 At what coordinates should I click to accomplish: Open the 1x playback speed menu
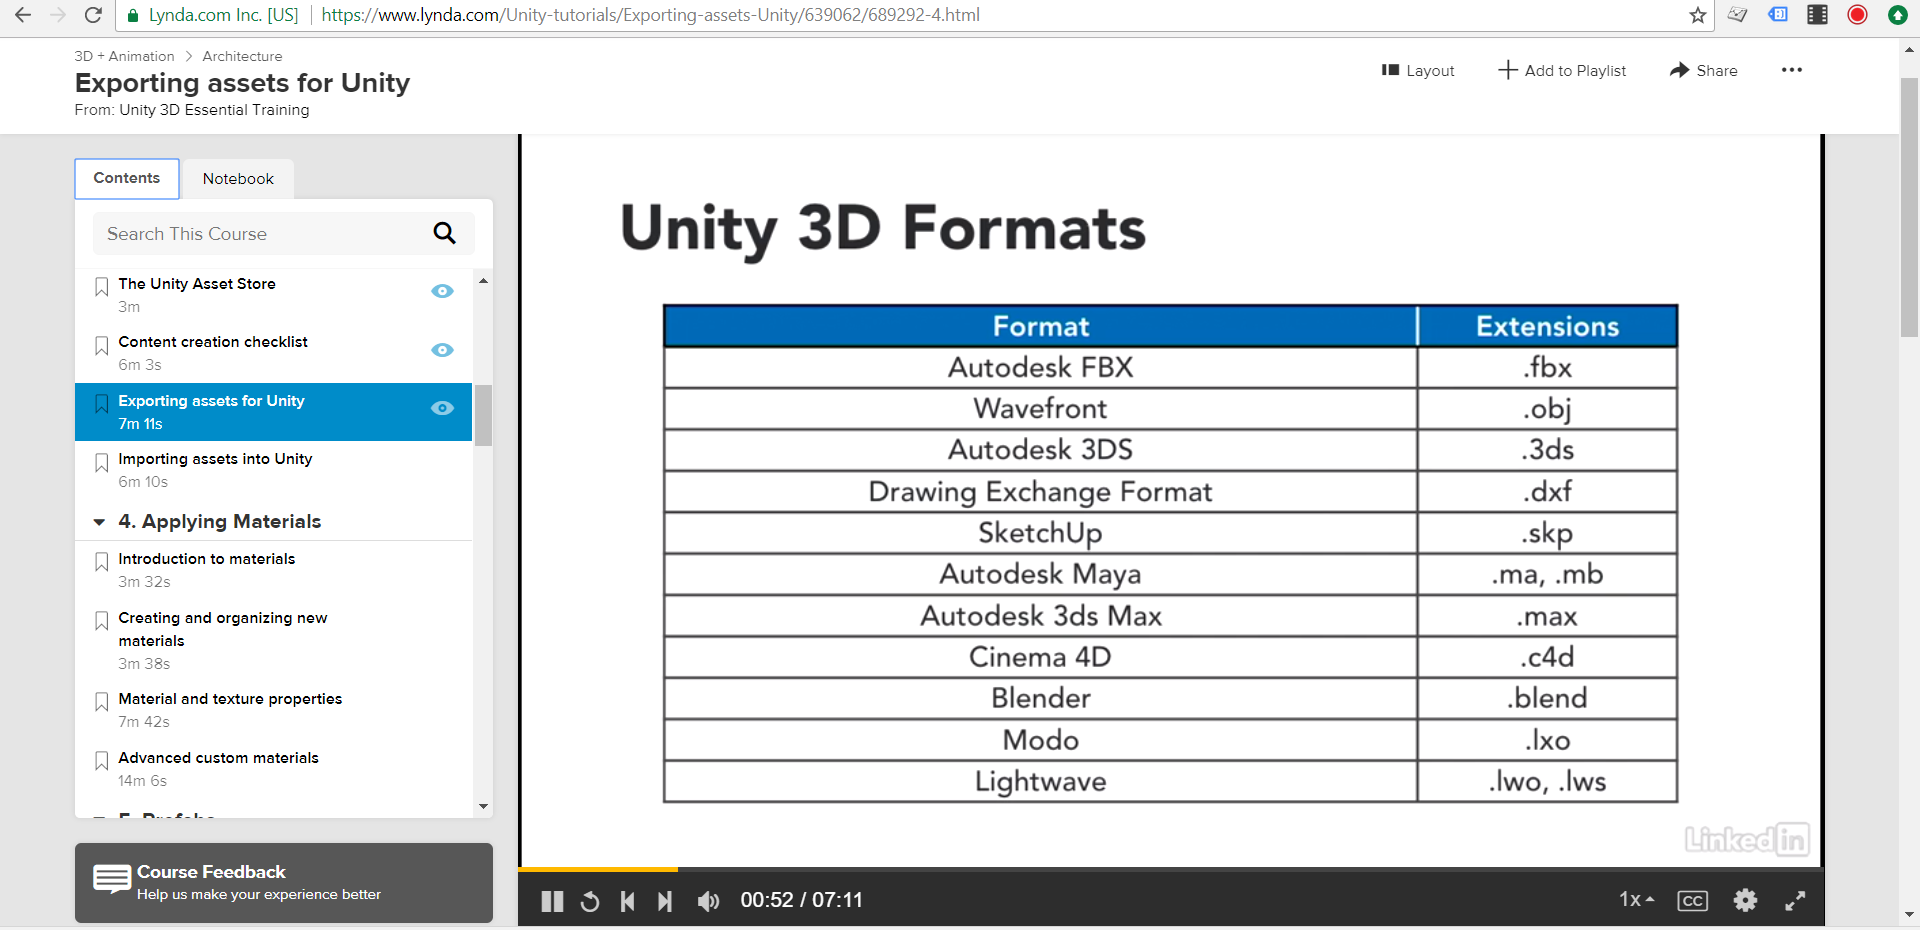click(1636, 900)
